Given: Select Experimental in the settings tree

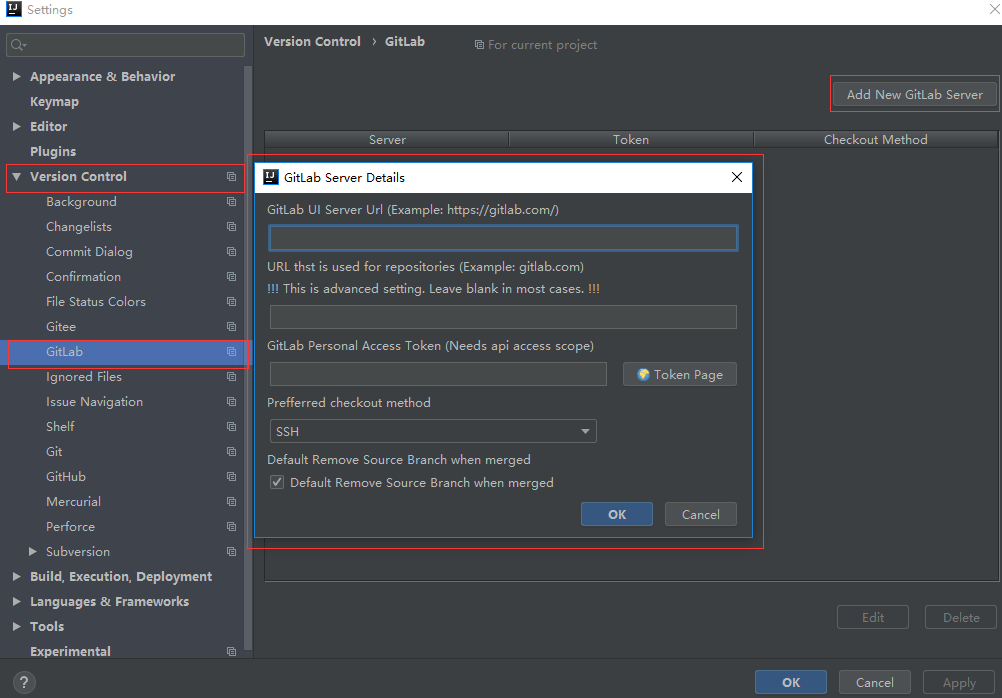Looking at the screenshot, I should (x=70, y=651).
